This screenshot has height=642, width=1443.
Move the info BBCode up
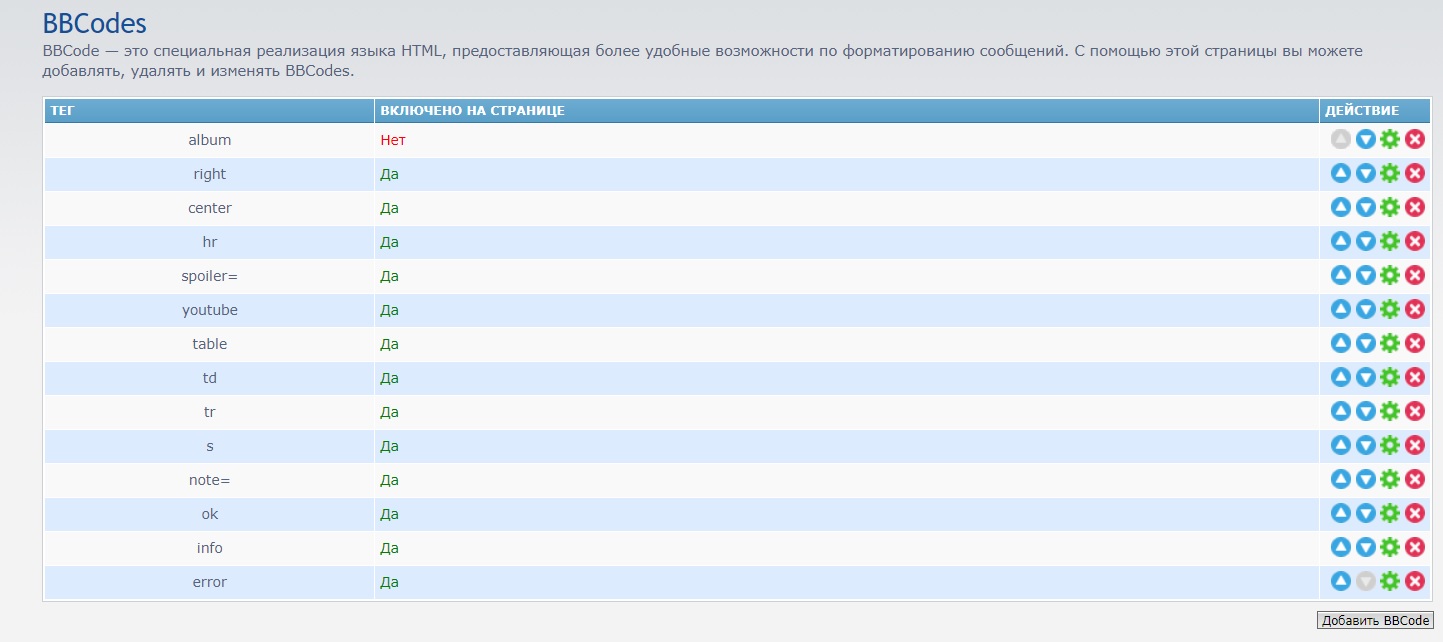[x=1341, y=548]
